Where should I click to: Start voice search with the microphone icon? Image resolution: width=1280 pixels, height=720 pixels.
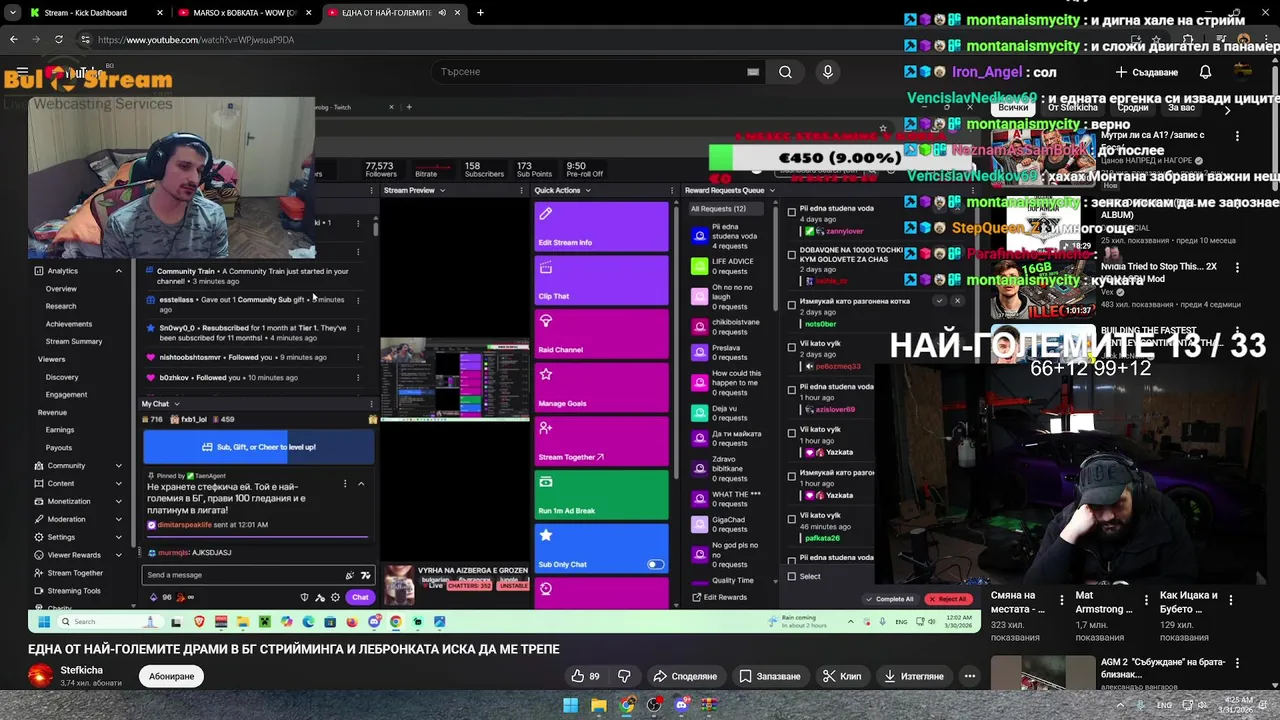coord(827,72)
